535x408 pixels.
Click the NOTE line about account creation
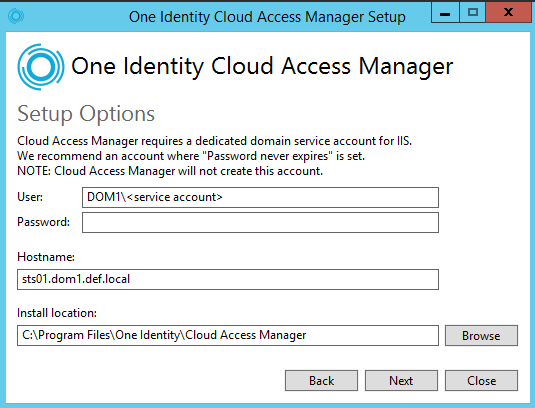tap(170, 171)
